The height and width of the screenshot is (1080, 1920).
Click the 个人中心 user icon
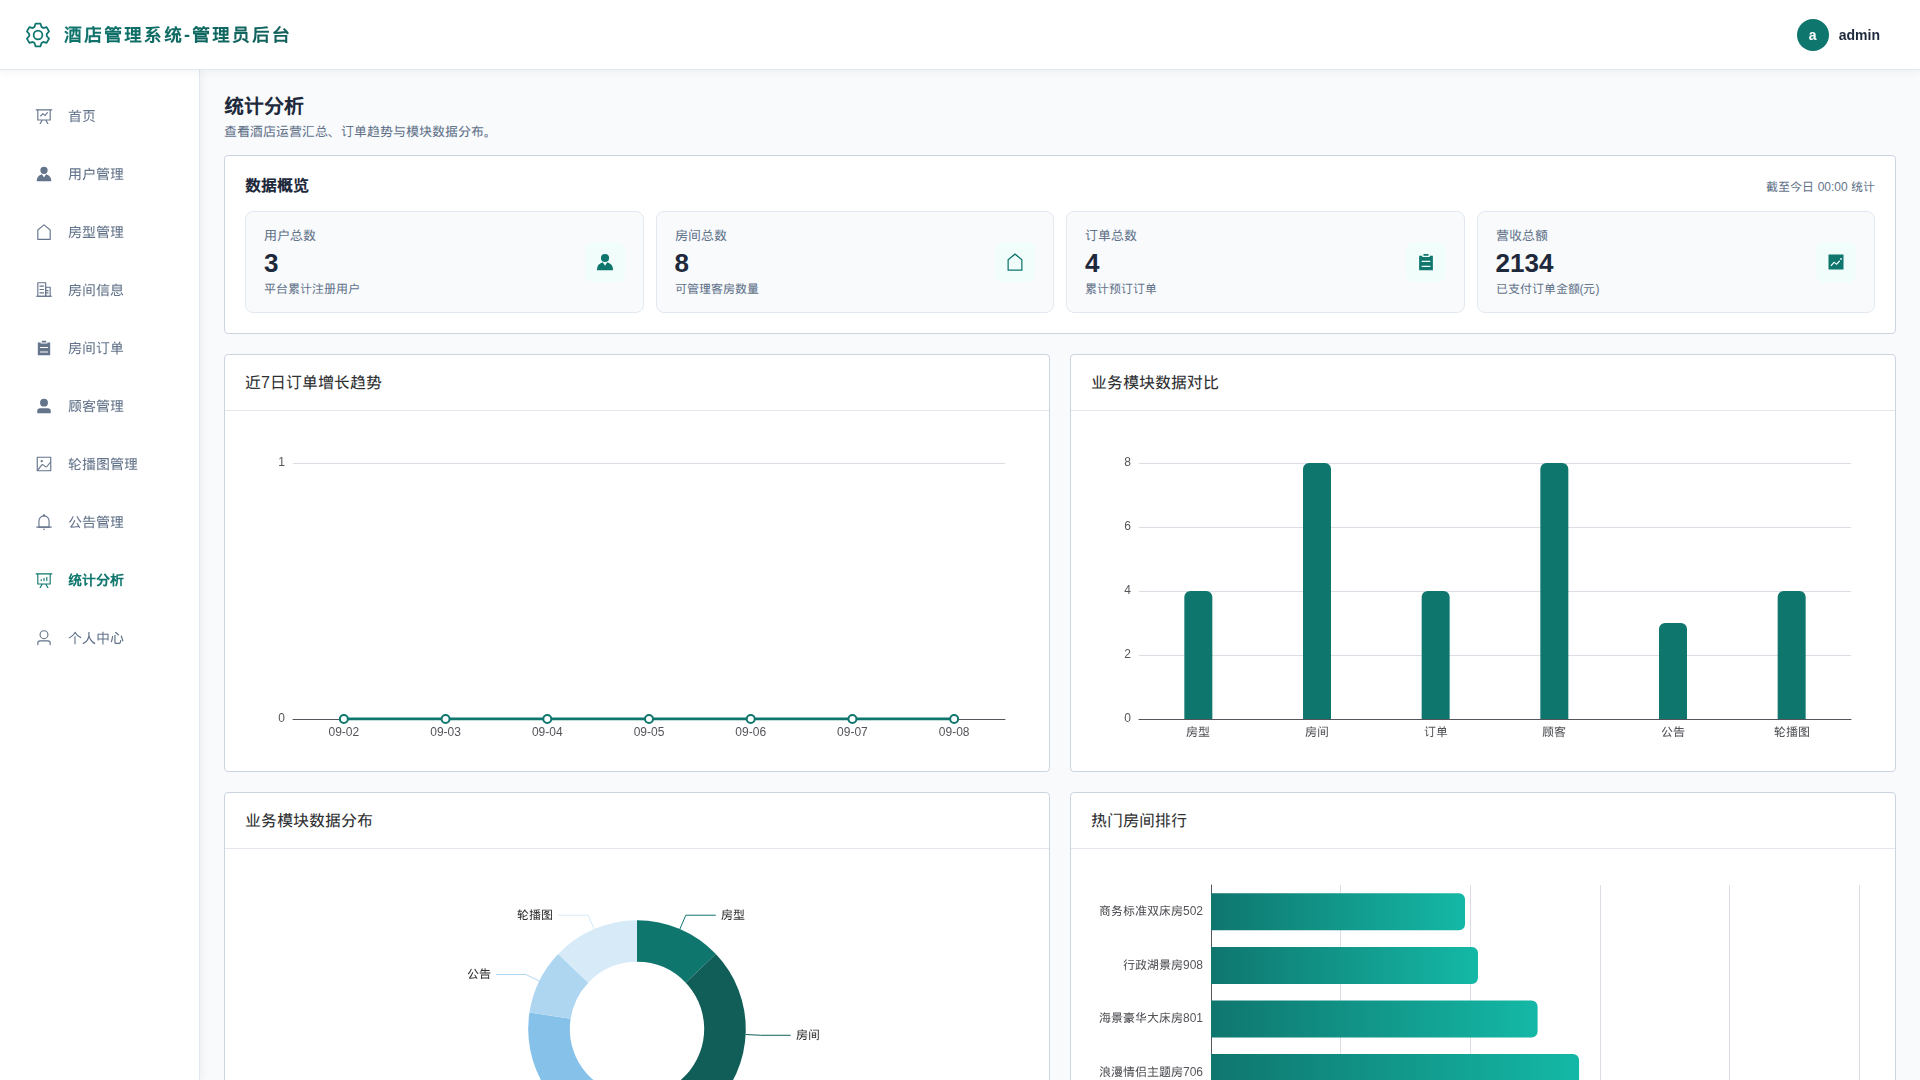click(x=44, y=638)
